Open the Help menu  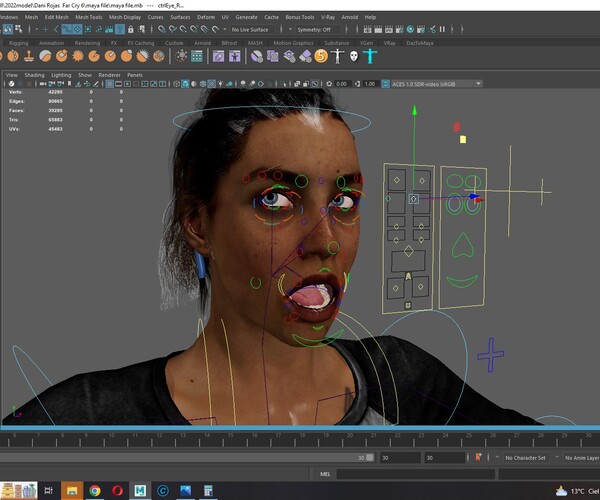click(x=370, y=17)
